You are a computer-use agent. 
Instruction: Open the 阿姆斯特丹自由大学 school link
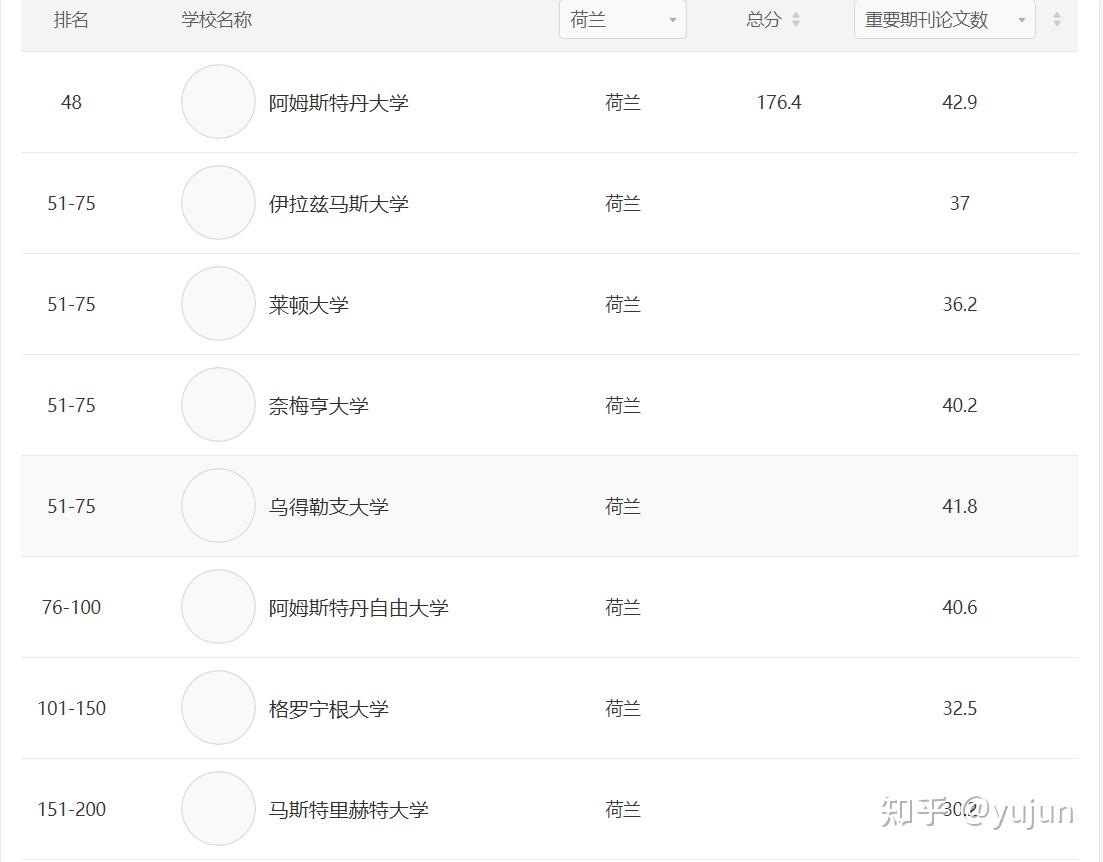[358, 608]
